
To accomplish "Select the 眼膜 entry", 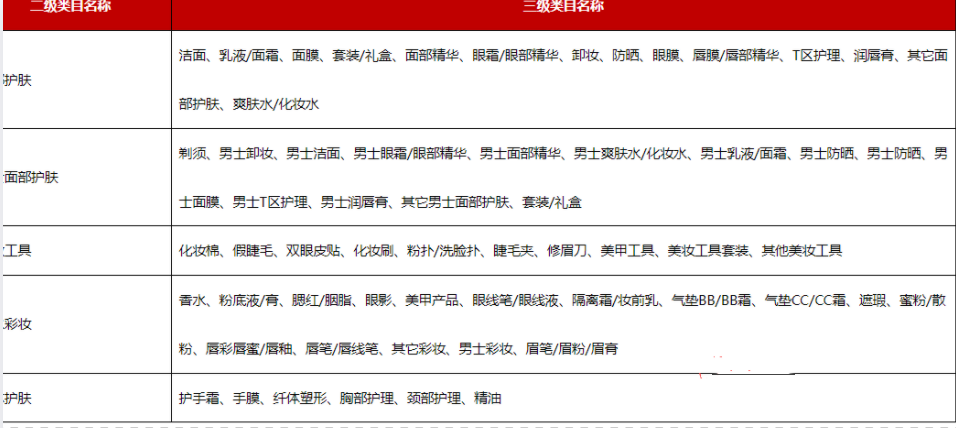I will point(665,55).
